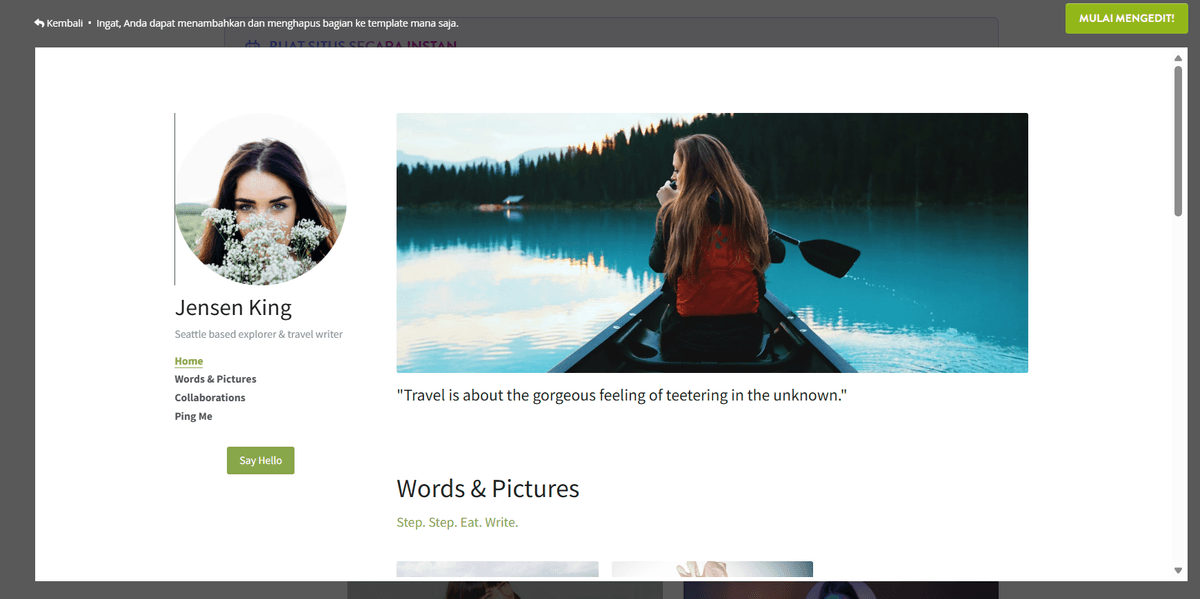Go to Words & Pictures menu item
The width and height of the screenshot is (1200, 599).
(x=215, y=379)
